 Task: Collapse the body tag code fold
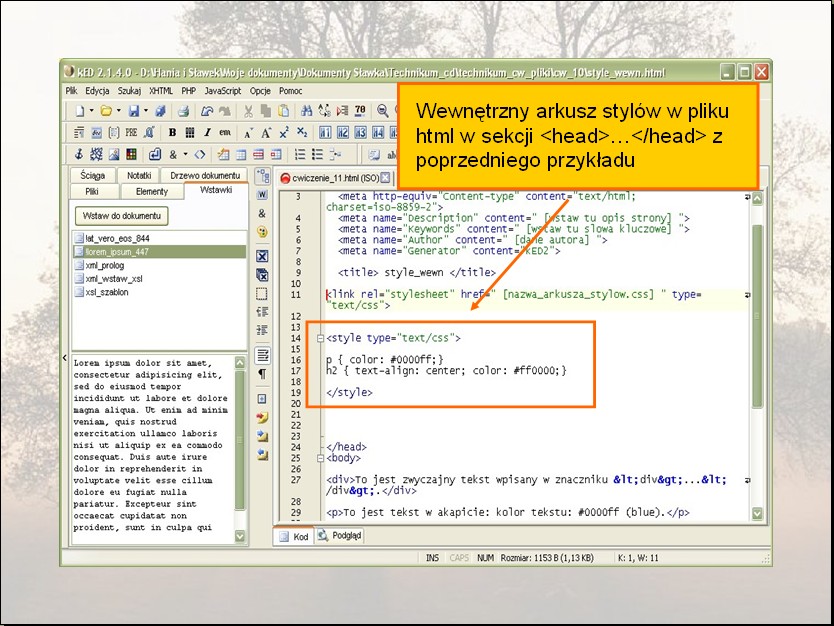(x=320, y=458)
